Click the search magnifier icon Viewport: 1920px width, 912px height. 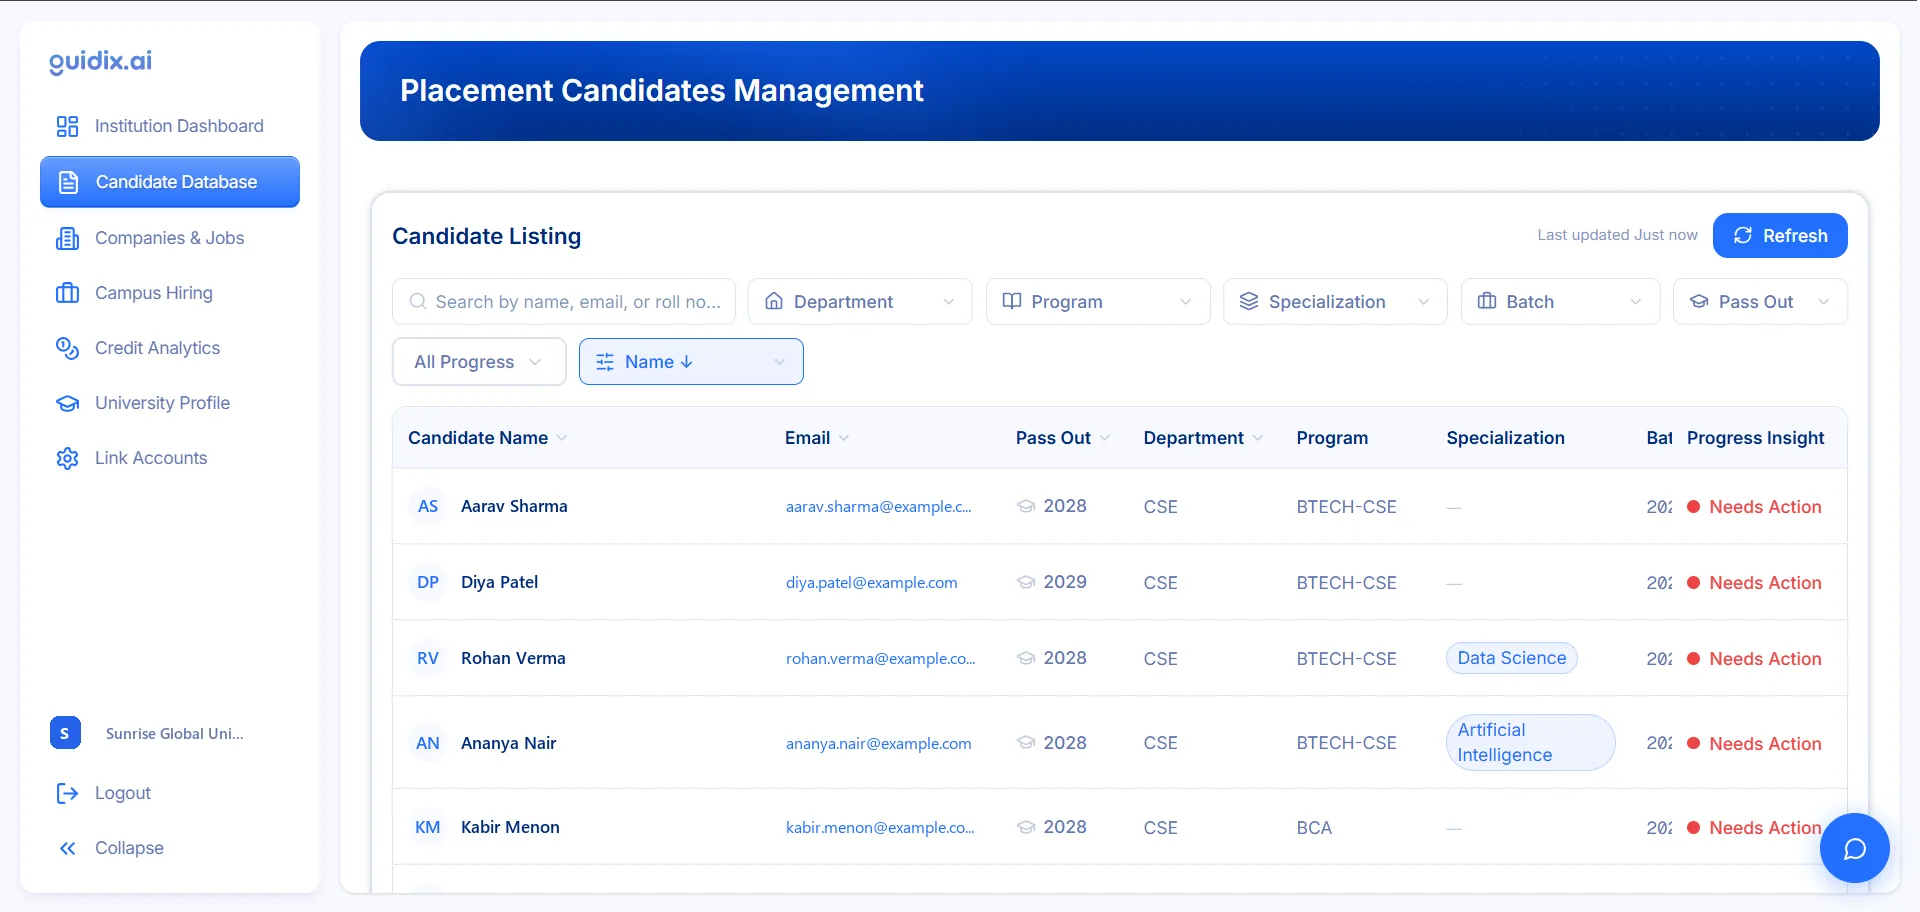pyautogui.click(x=418, y=302)
